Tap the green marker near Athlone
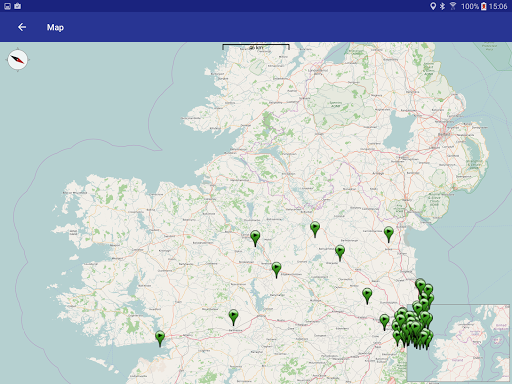 point(276,270)
